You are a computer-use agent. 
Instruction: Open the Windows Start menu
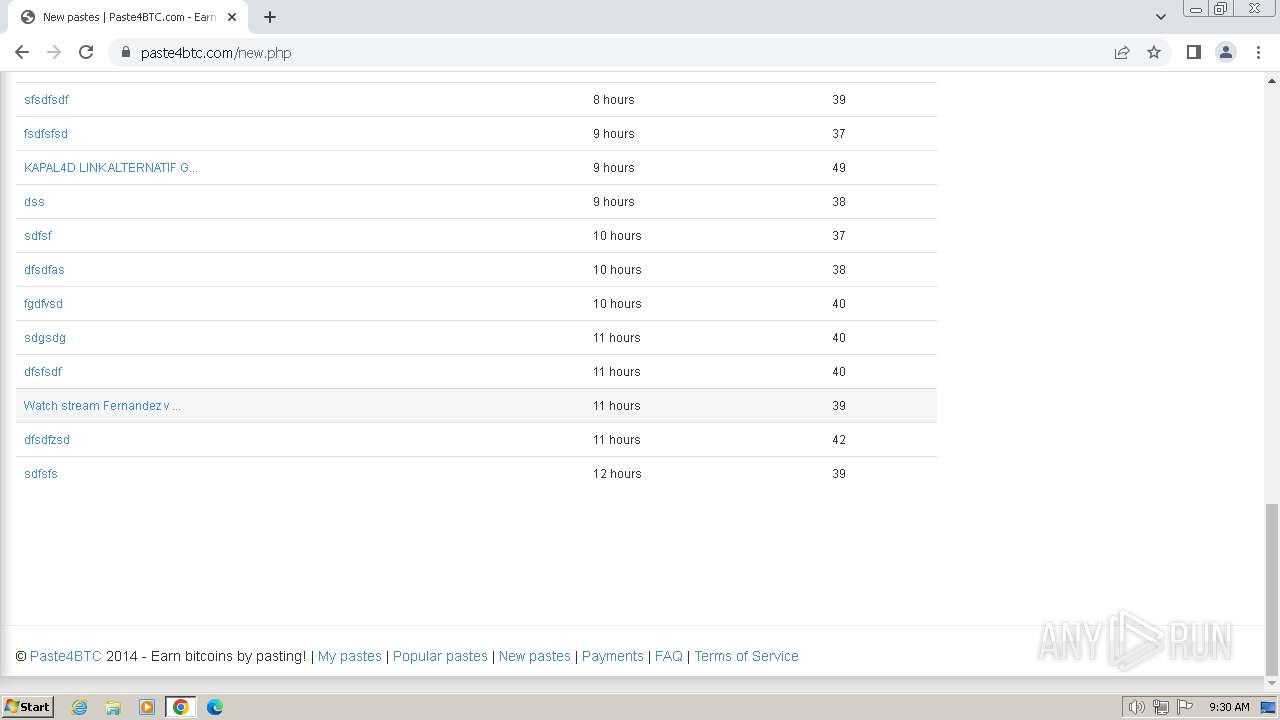point(28,707)
